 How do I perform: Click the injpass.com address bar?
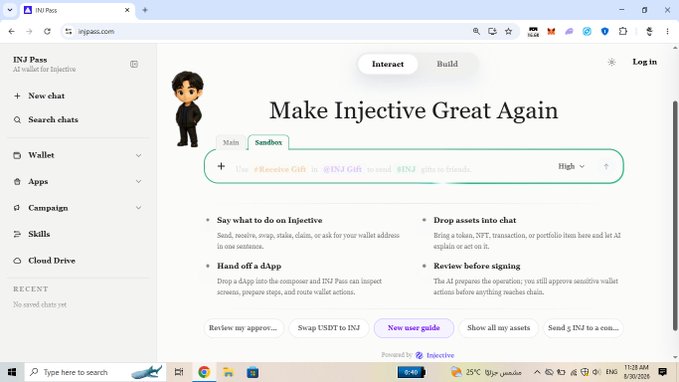pos(268,32)
